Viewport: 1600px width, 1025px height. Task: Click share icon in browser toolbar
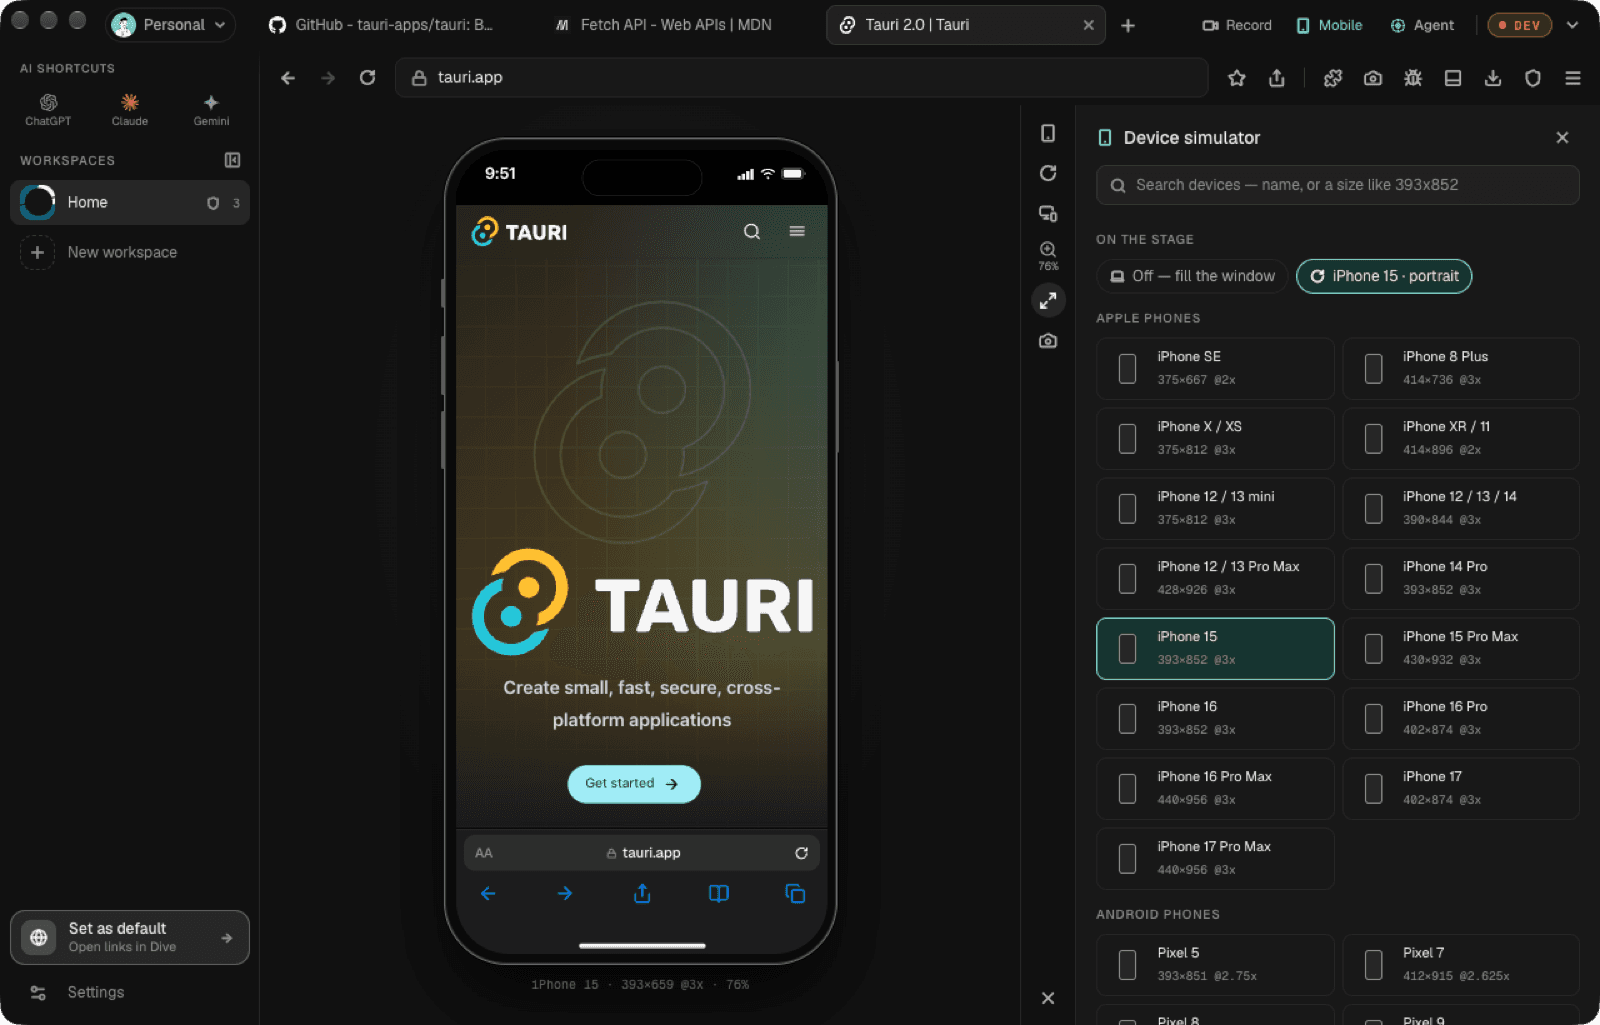point(1277,78)
